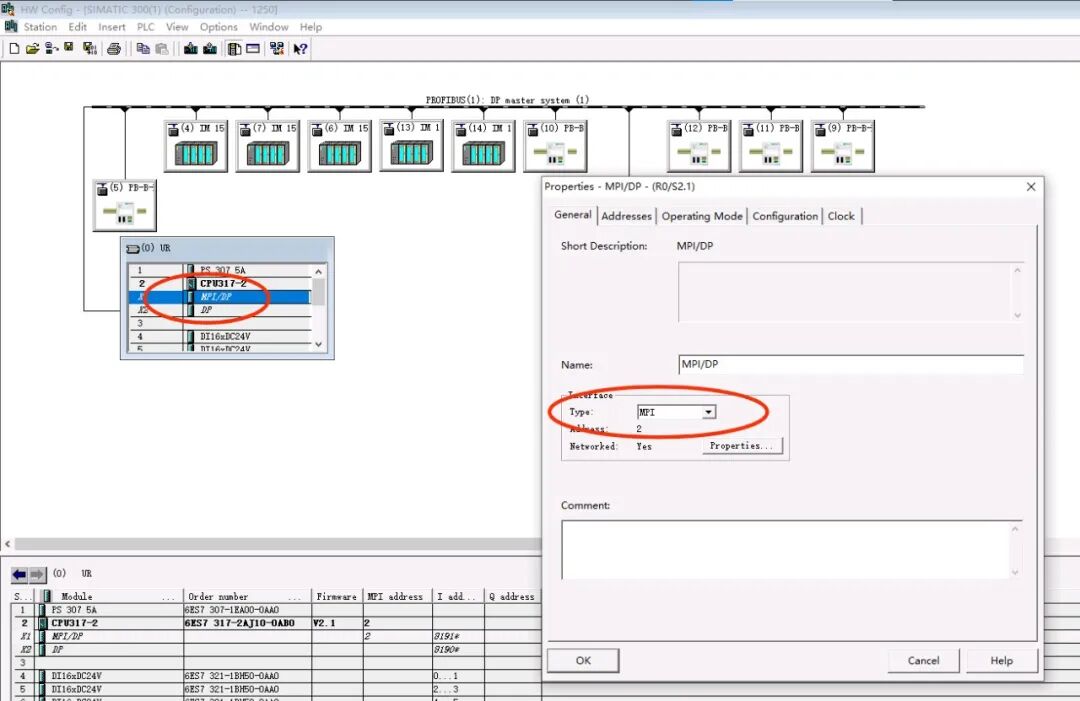Click the New station toolbar icon
The width and height of the screenshot is (1080, 701).
tap(14, 49)
